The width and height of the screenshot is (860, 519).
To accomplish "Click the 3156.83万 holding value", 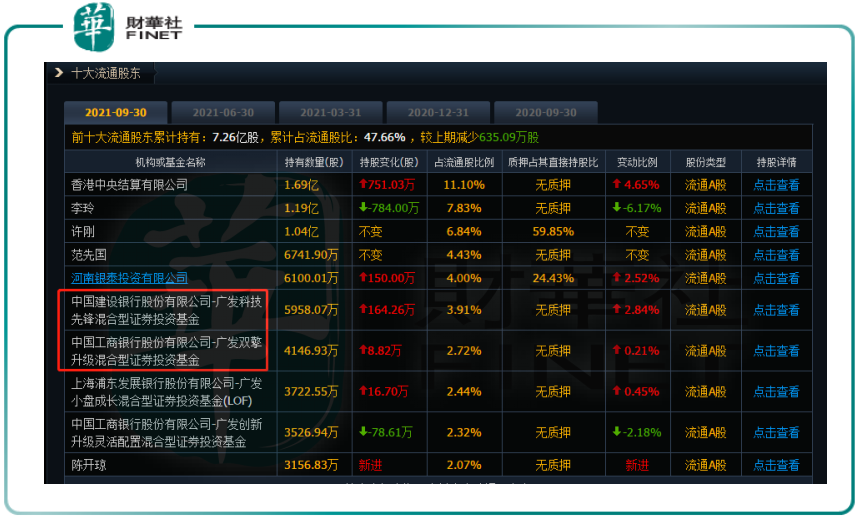I will [x=311, y=465].
